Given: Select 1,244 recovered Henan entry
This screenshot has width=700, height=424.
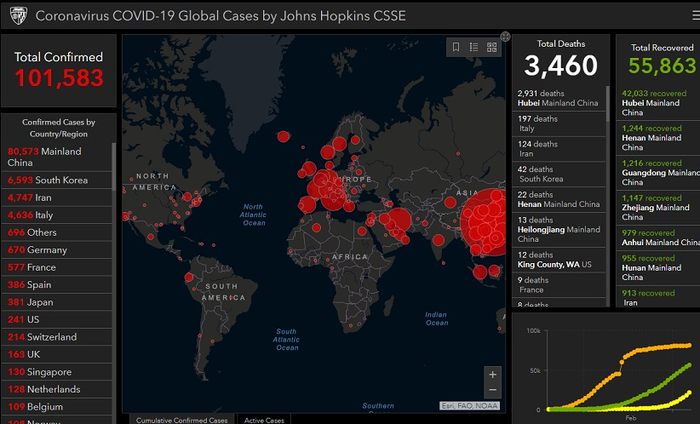Looking at the screenshot, I should [658, 138].
